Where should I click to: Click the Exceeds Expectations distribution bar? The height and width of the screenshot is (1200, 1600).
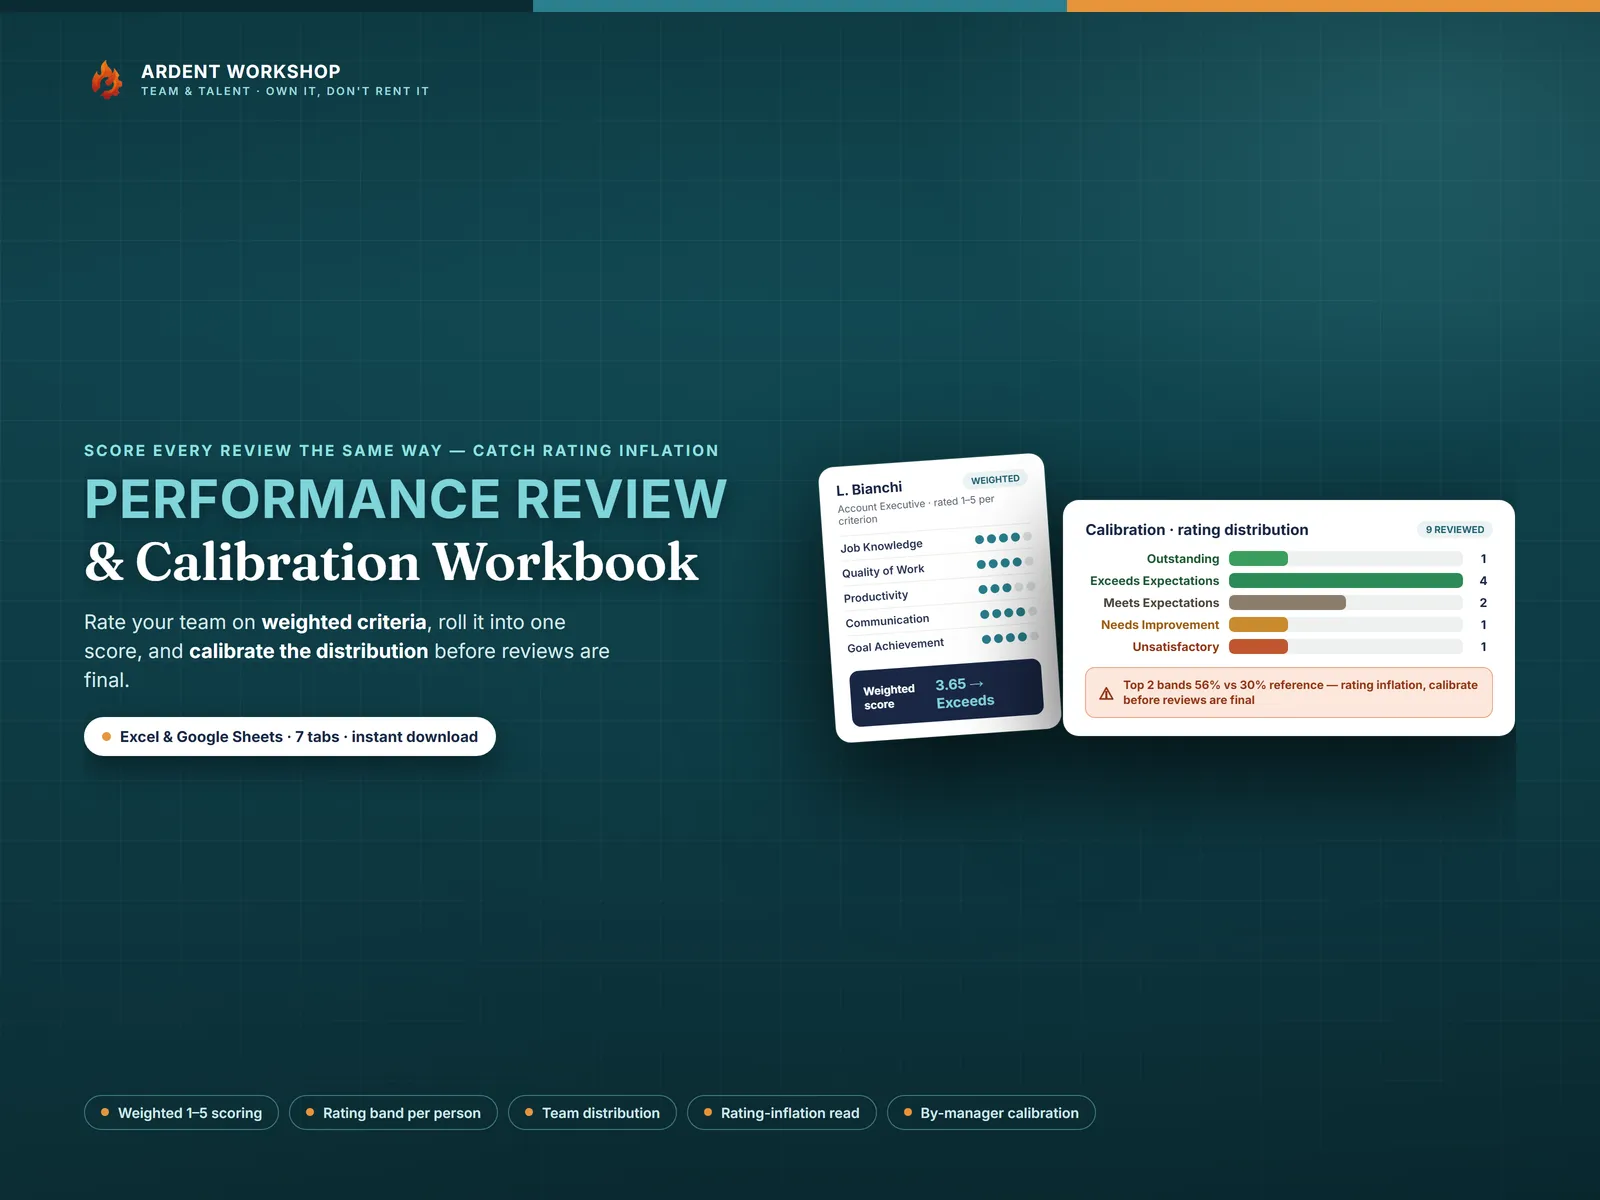[x=1345, y=581]
